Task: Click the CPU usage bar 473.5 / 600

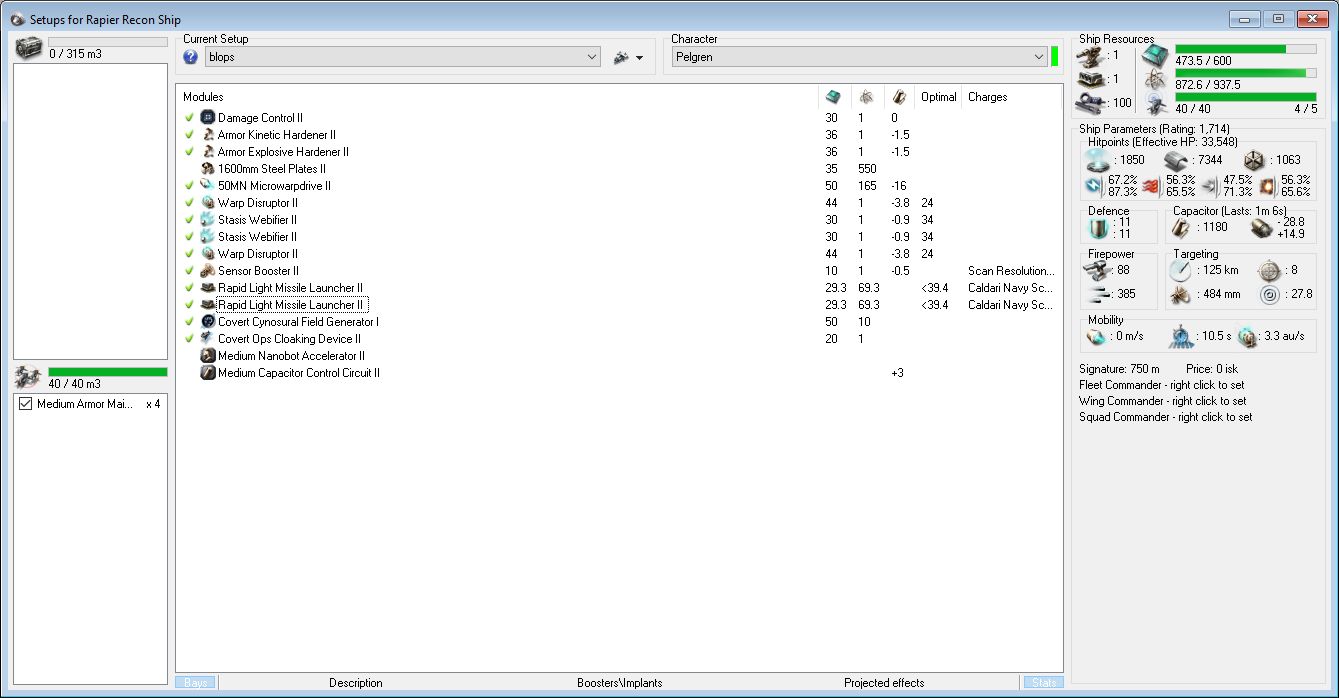Action: 1245,49
